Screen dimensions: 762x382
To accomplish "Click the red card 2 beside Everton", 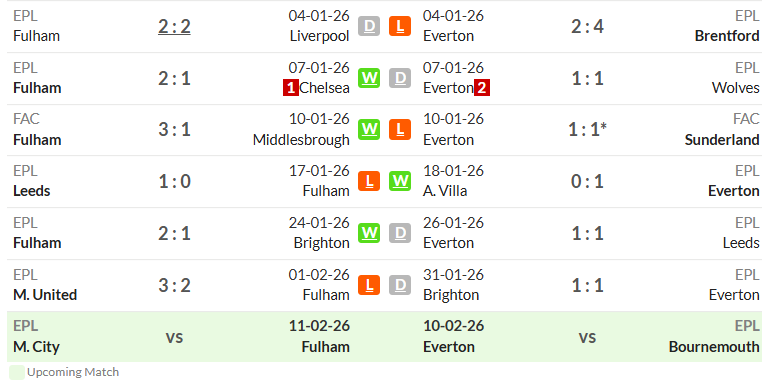I will (x=482, y=88).
